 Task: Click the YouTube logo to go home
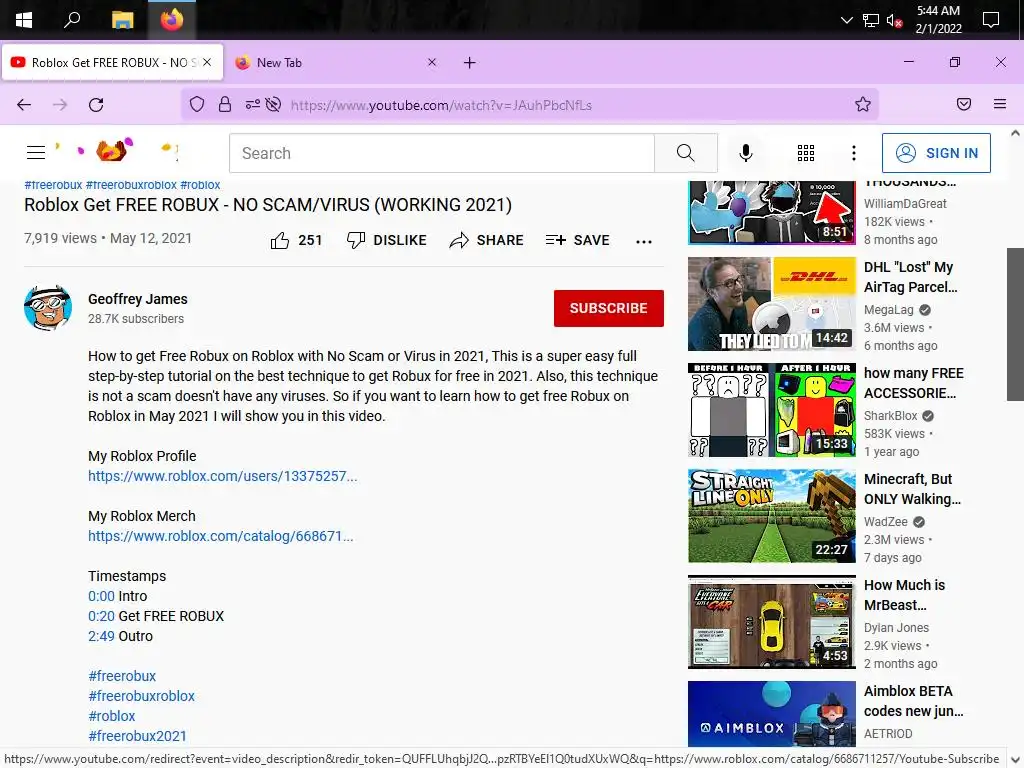click(118, 150)
